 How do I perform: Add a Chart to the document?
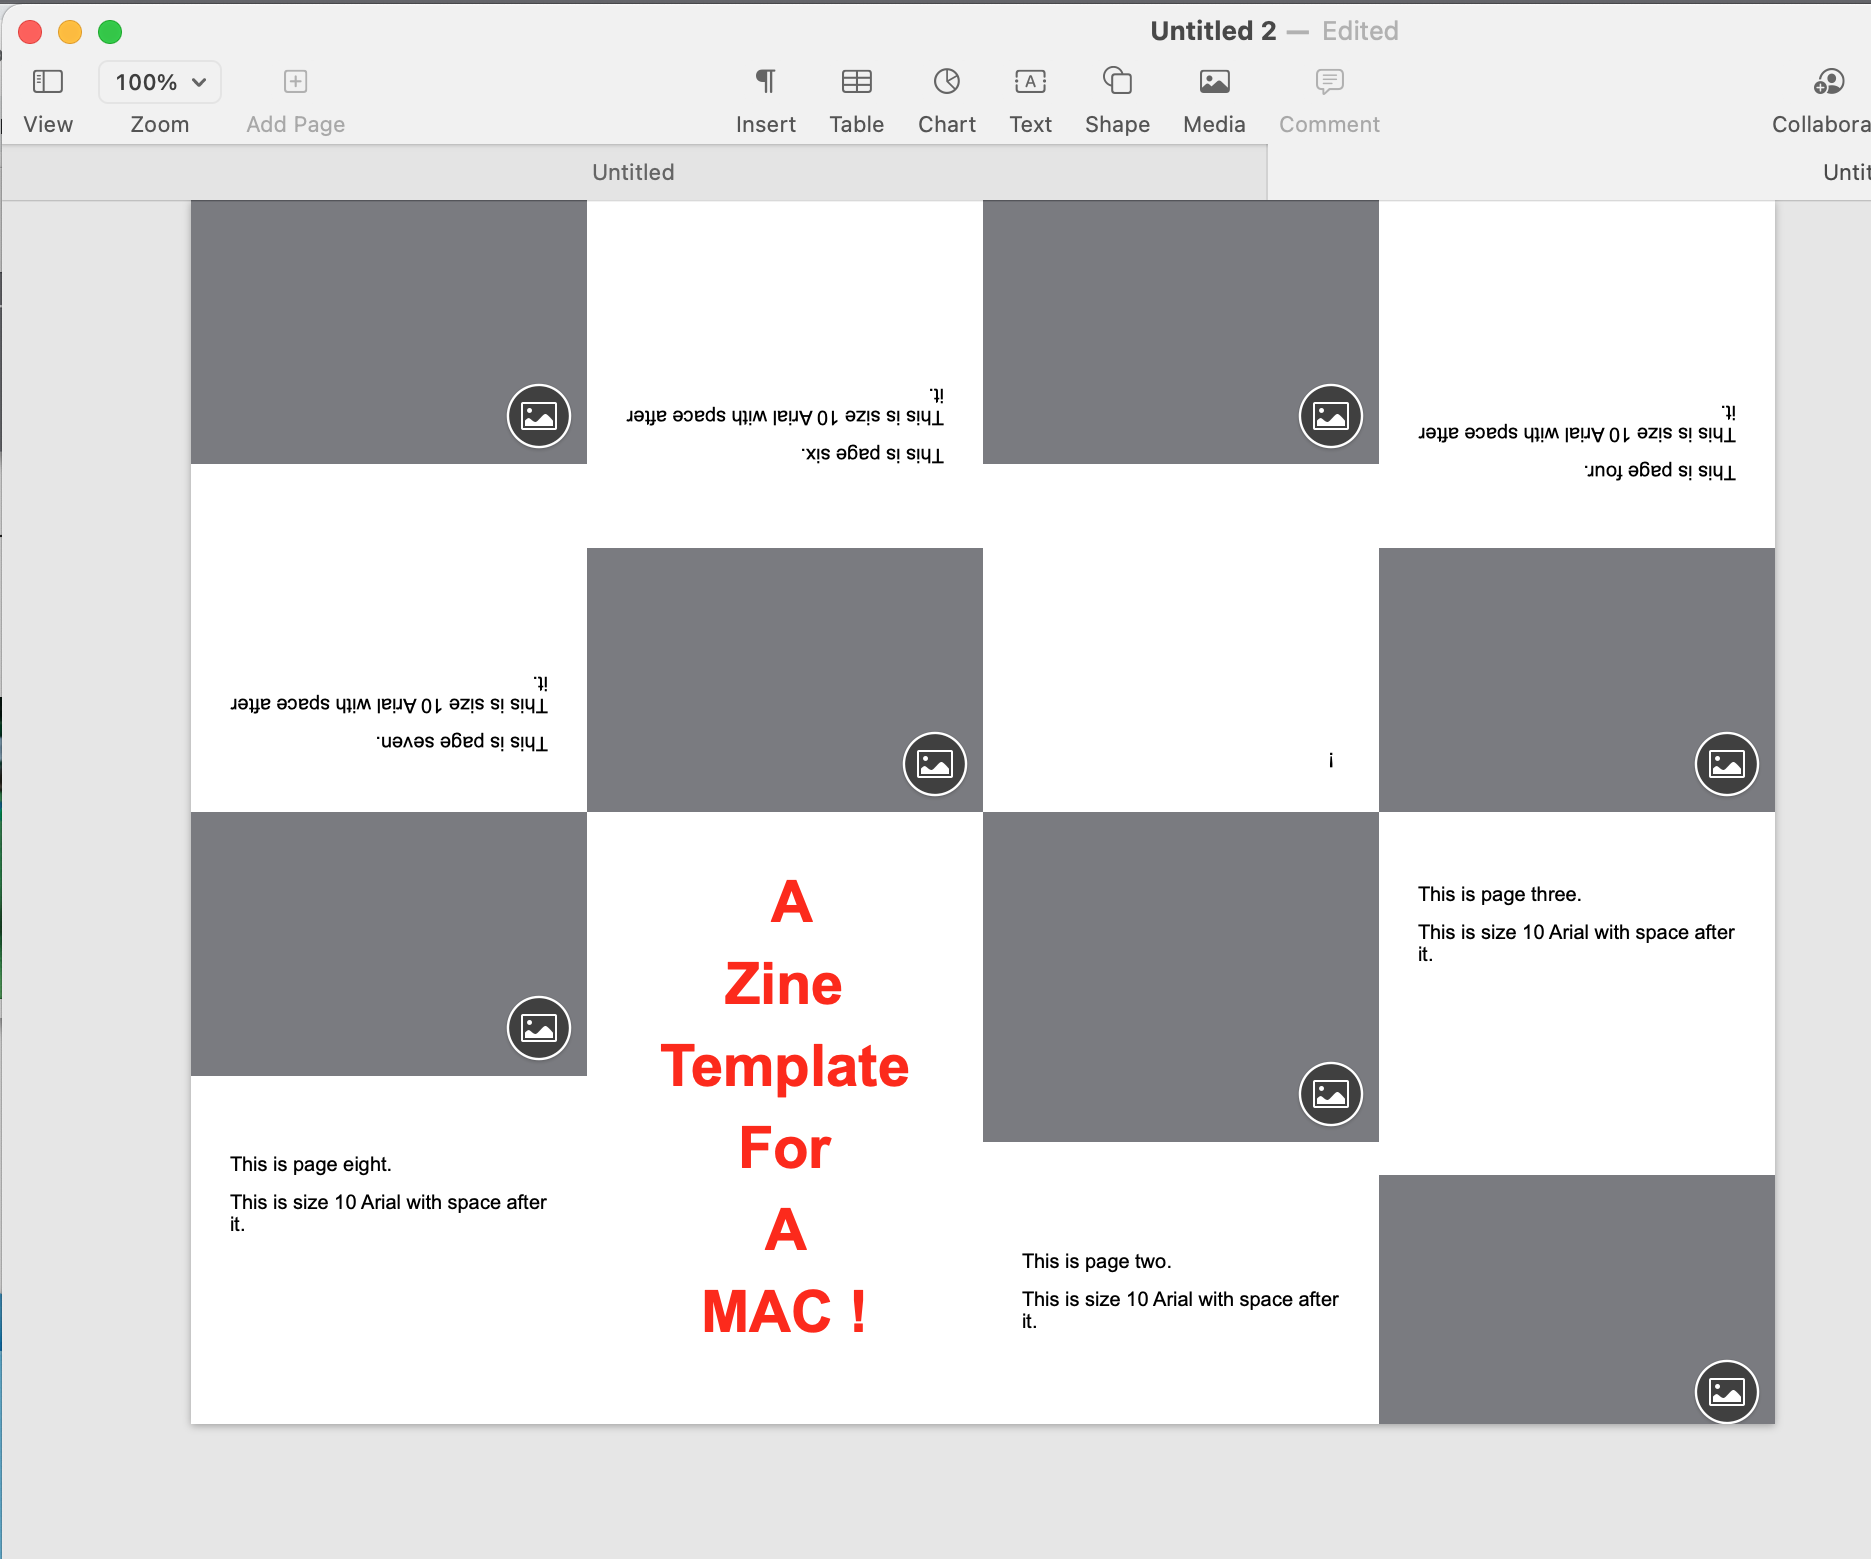(946, 82)
